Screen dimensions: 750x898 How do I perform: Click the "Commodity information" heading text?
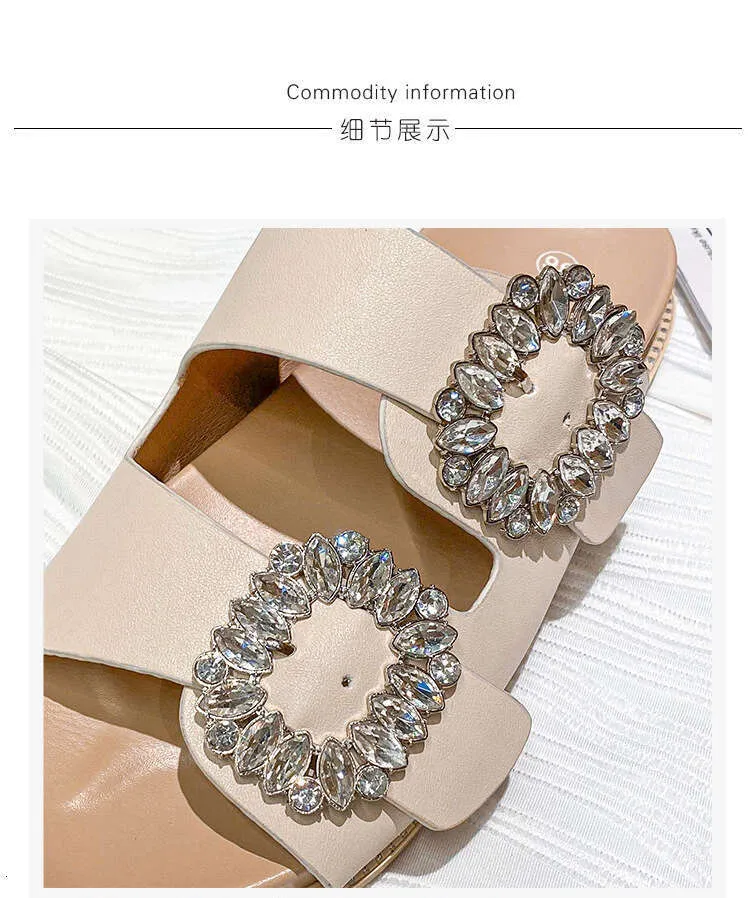point(401,92)
